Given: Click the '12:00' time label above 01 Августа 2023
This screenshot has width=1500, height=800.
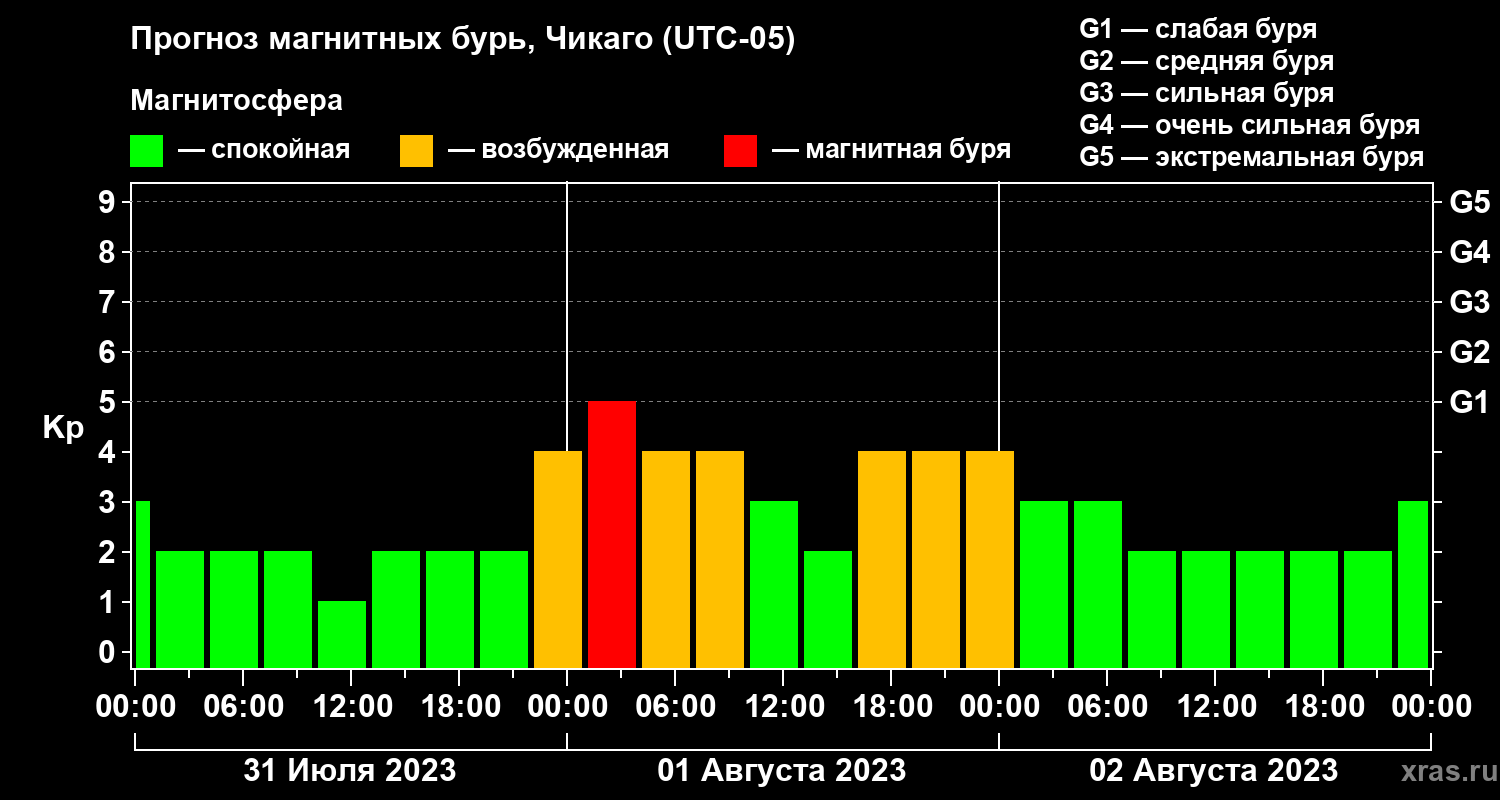Looking at the screenshot, I should (783, 707).
